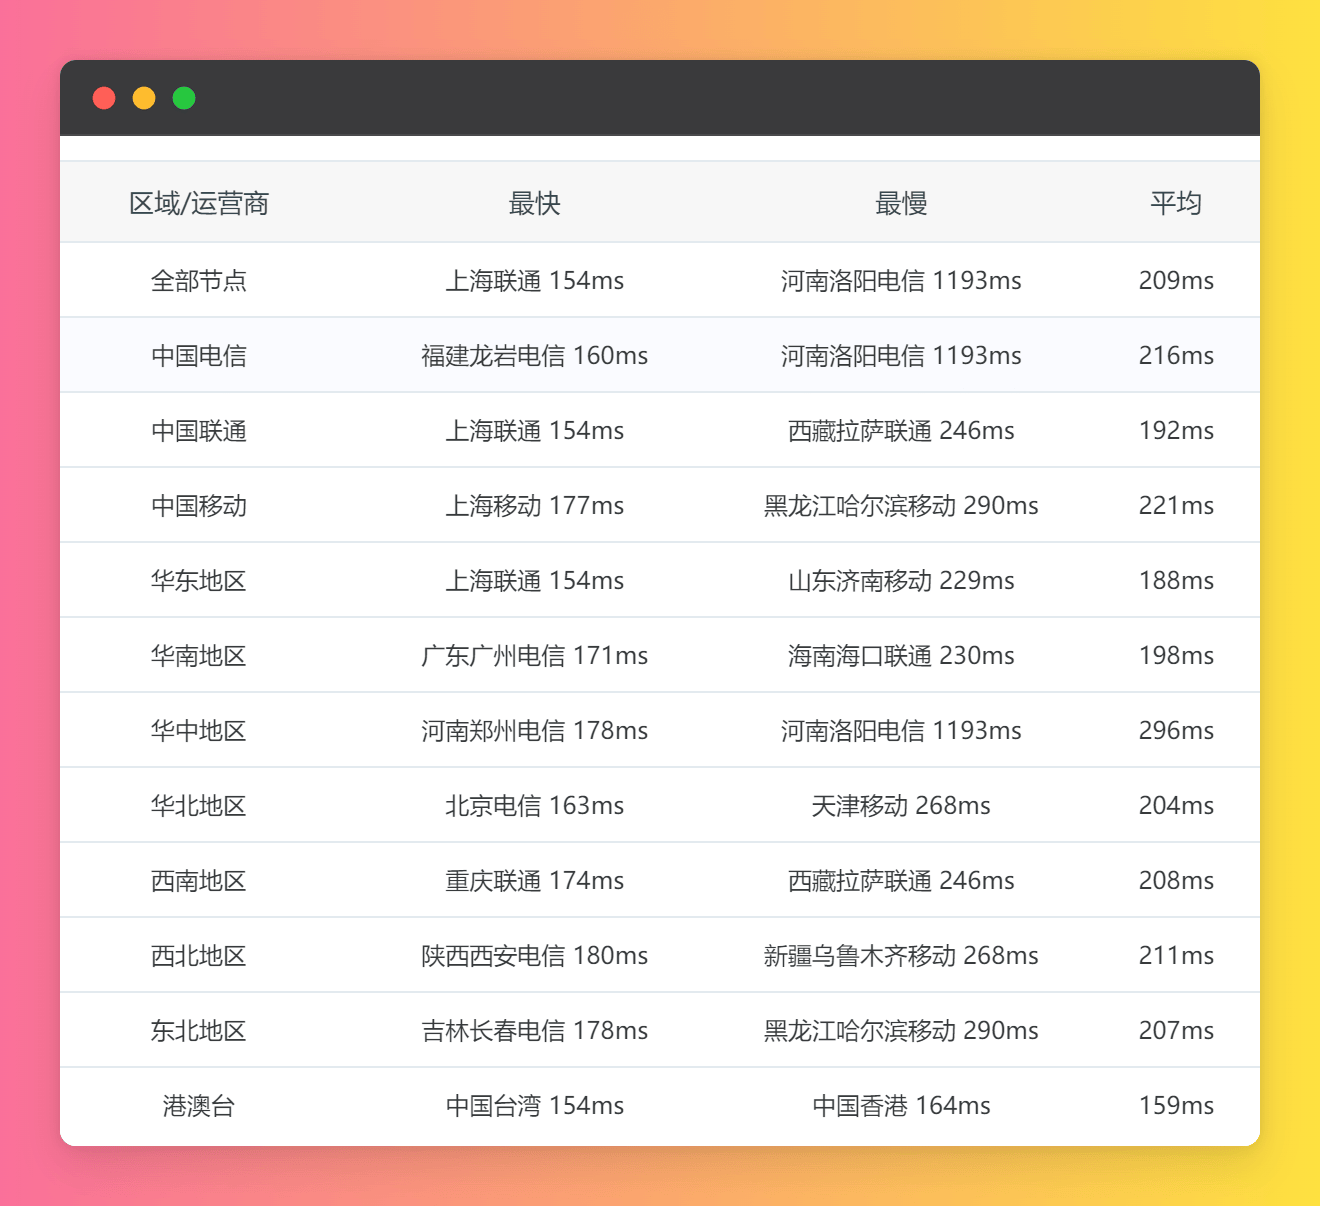This screenshot has height=1206, width=1320.
Task: Click 192ms average for 中国联通
Action: (1176, 431)
